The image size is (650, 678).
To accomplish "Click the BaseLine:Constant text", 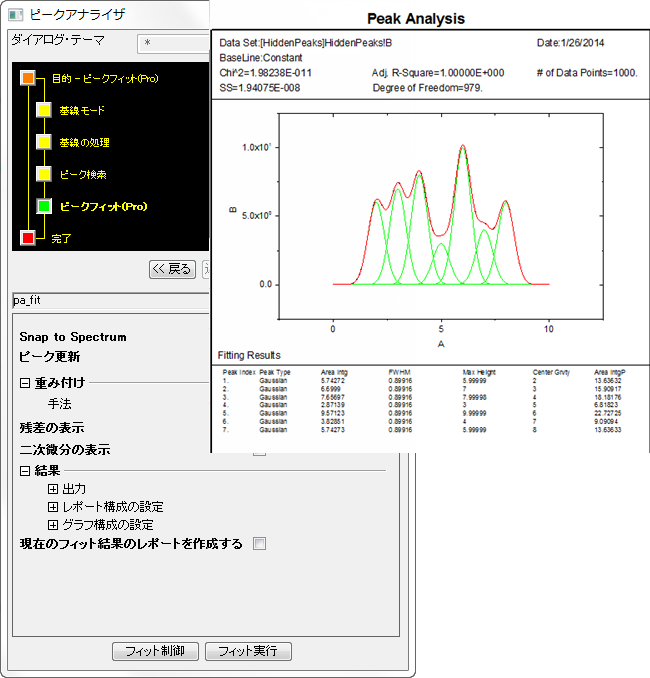I will (261, 58).
